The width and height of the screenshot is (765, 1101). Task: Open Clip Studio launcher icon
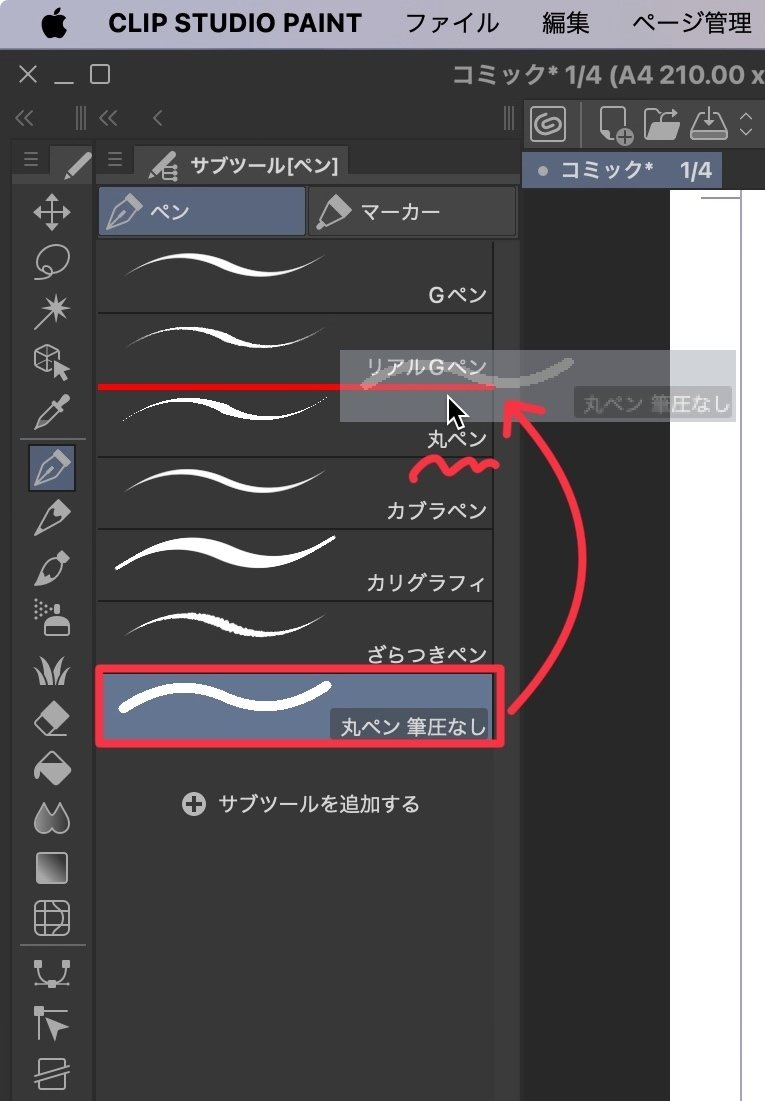(549, 124)
